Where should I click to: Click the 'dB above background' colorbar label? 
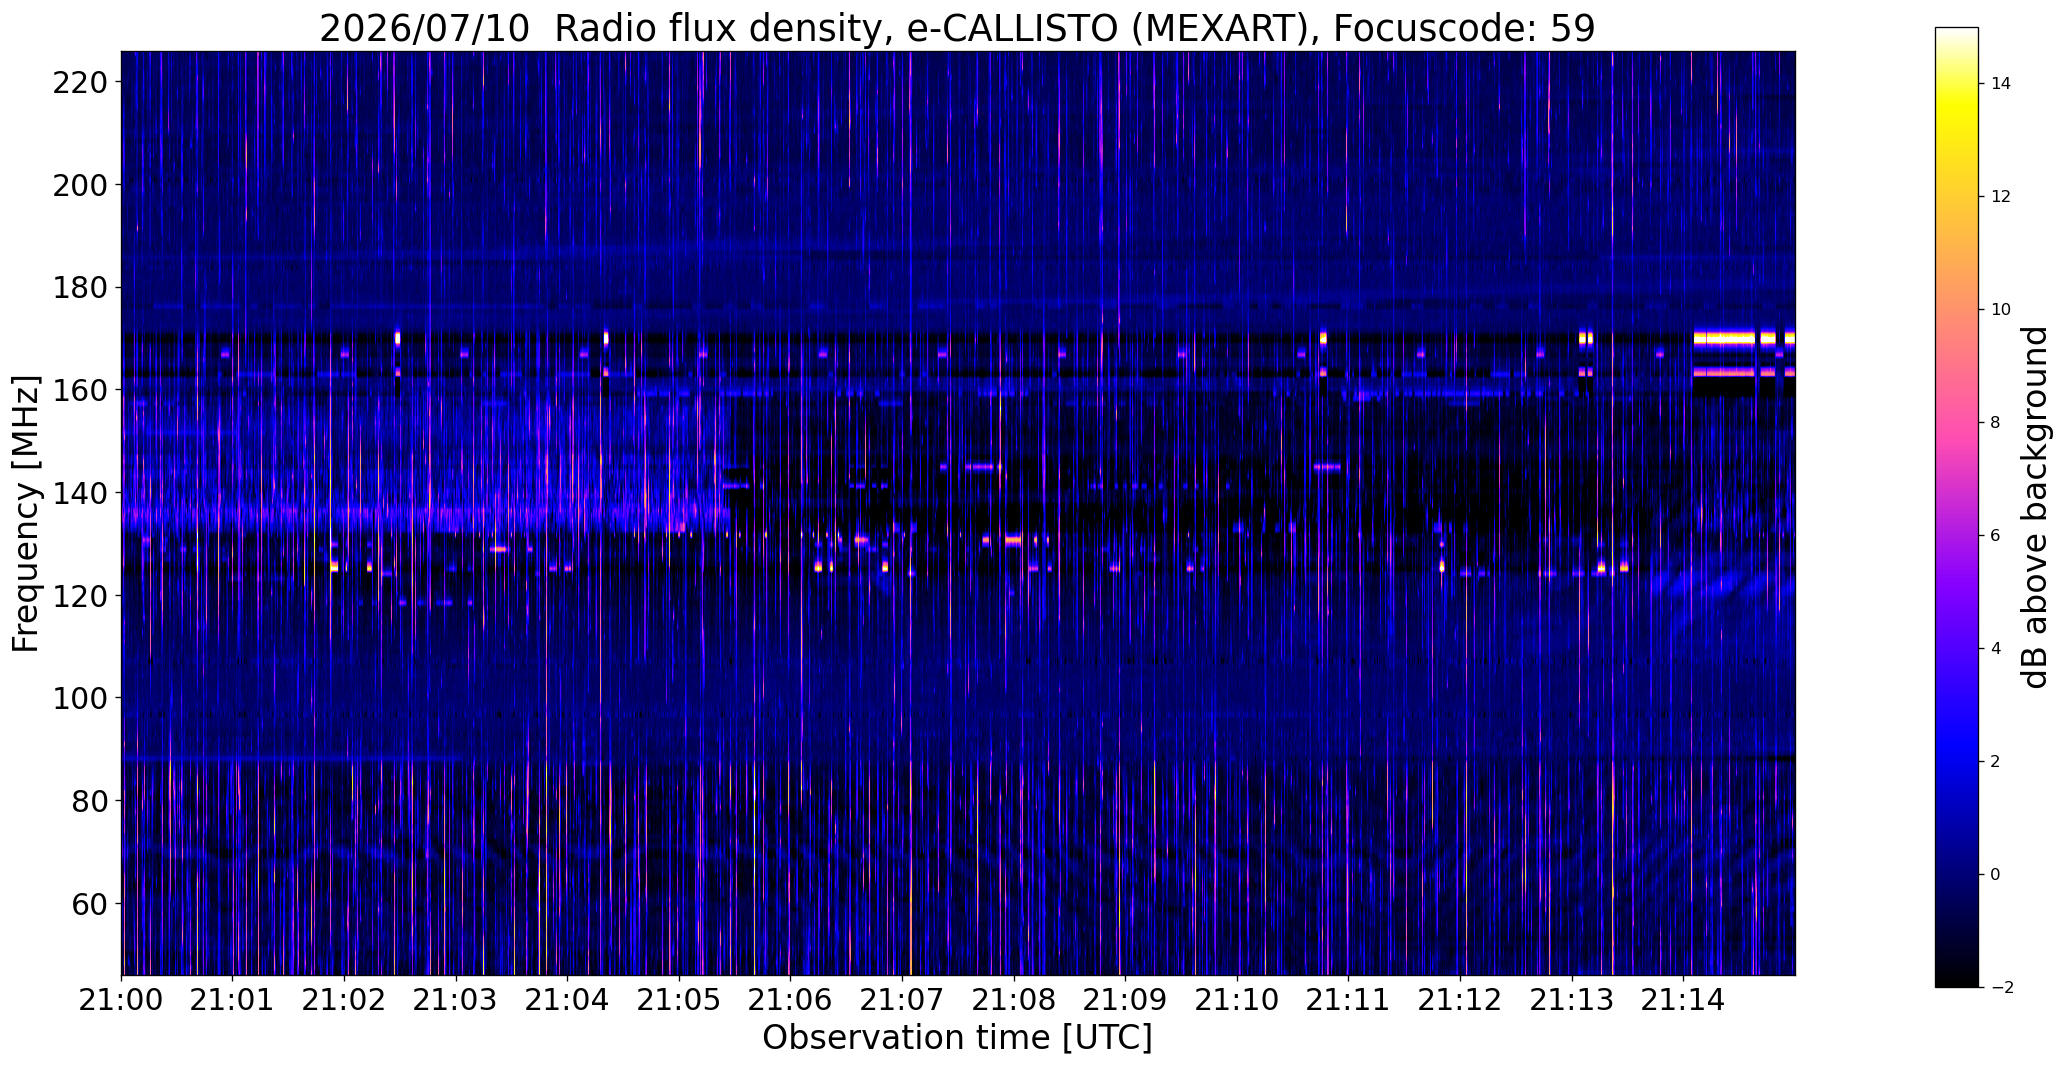tap(2035, 507)
